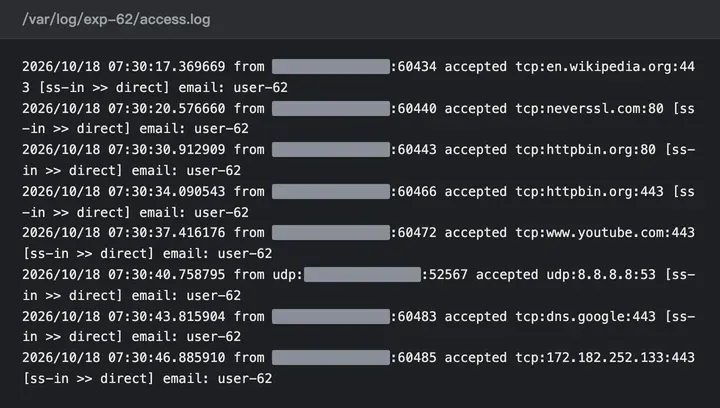Click the udp:8.8.8.8:53 destination text

(x=601, y=275)
